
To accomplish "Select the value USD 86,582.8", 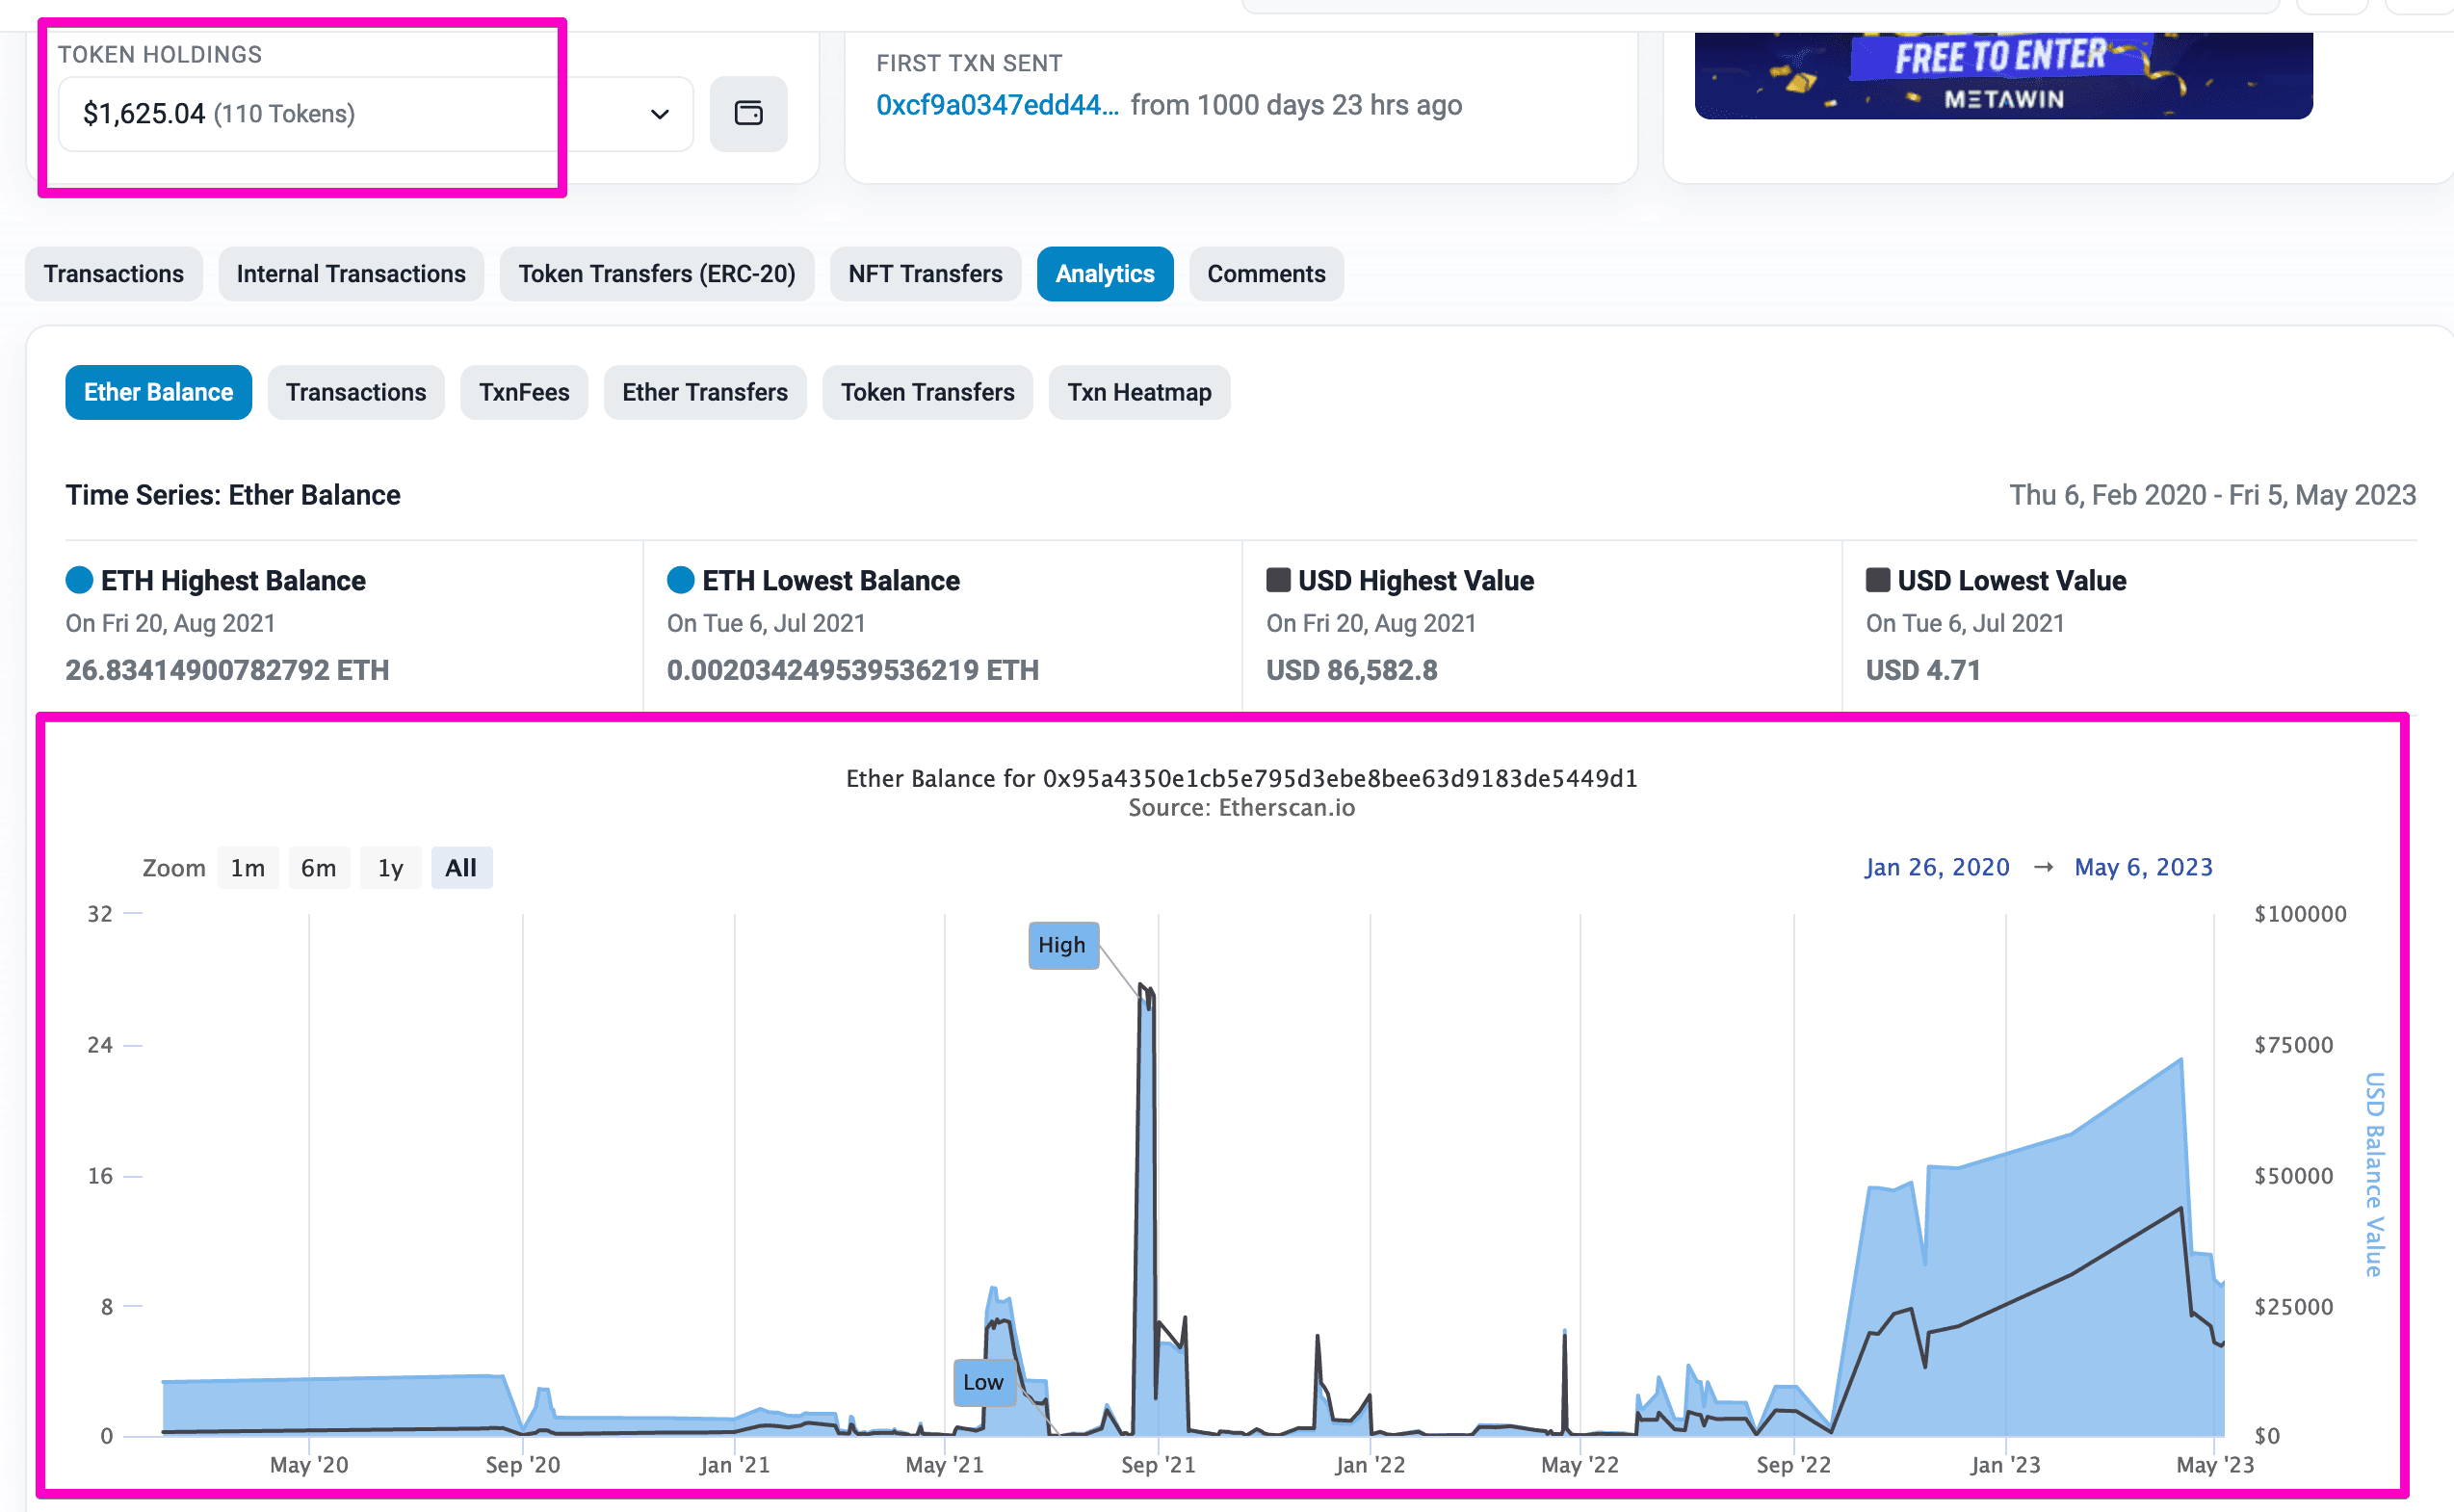I will pyautogui.click(x=1352, y=670).
